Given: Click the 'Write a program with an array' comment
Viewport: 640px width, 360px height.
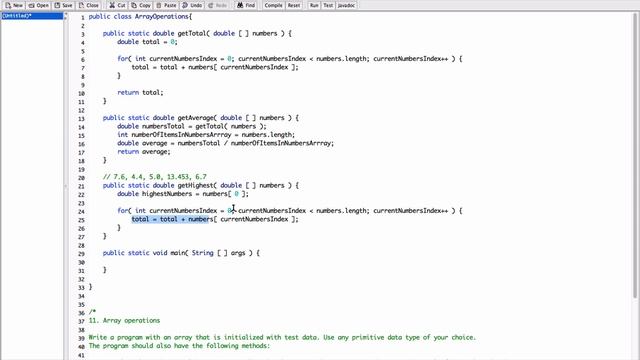Looking at the screenshot, I should coord(282,338).
